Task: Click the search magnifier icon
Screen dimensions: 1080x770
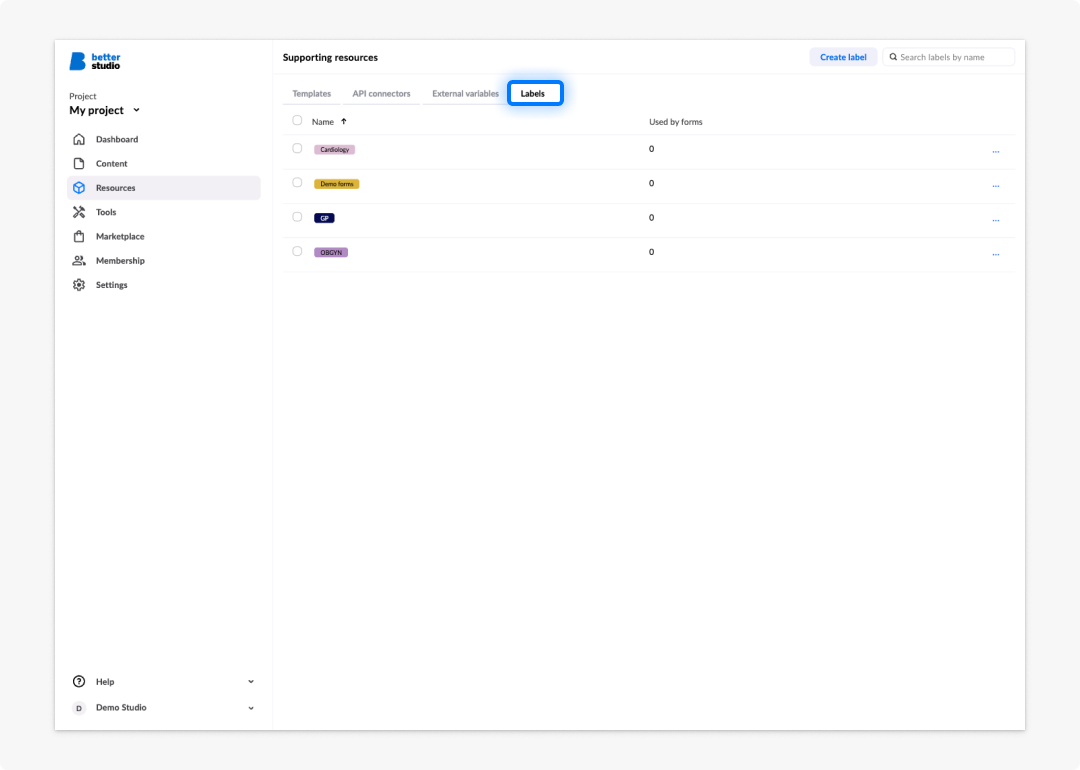Action: point(893,57)
